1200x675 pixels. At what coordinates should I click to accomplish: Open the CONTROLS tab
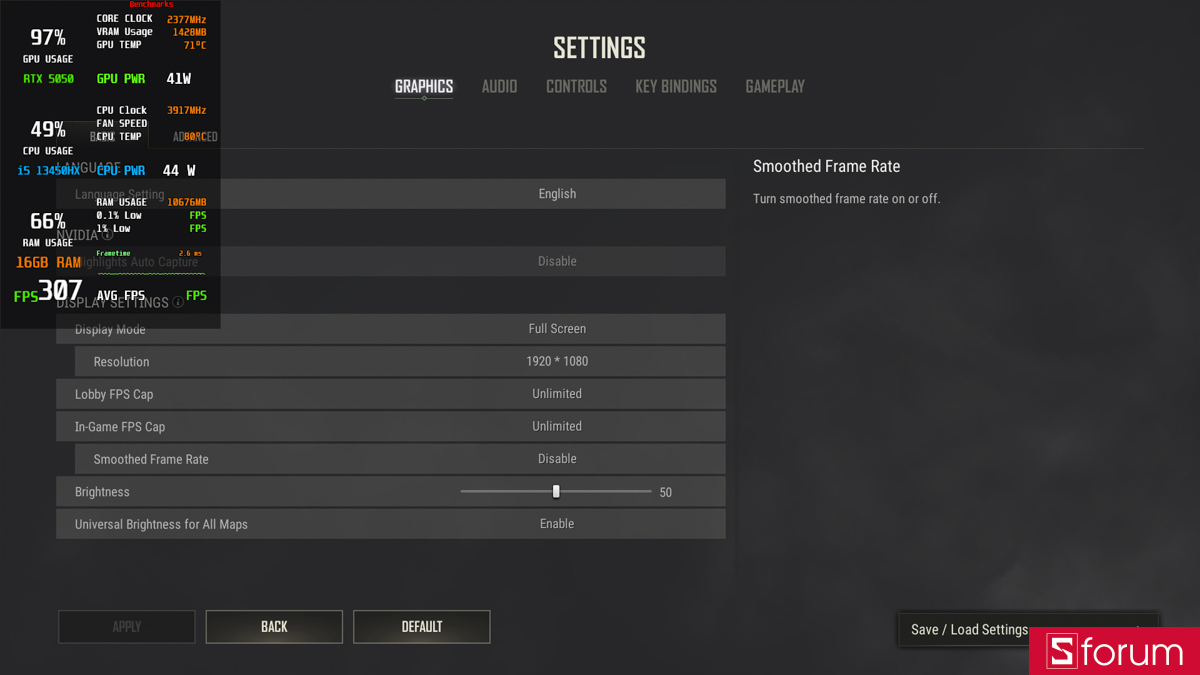[x=576, y=87]
